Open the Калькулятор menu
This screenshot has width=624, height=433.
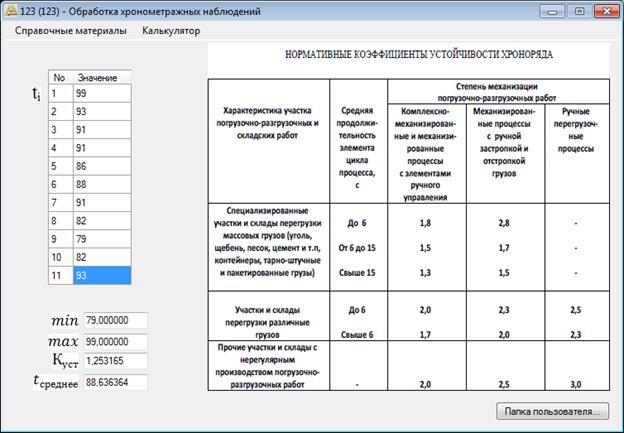[171, 31]
